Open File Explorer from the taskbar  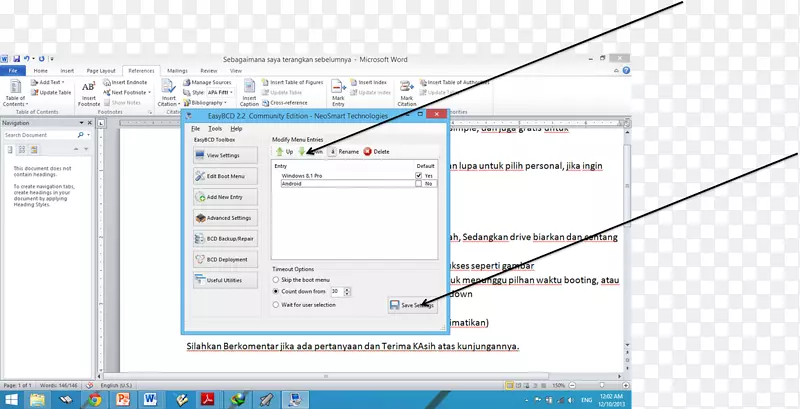(x=37, y=399)
